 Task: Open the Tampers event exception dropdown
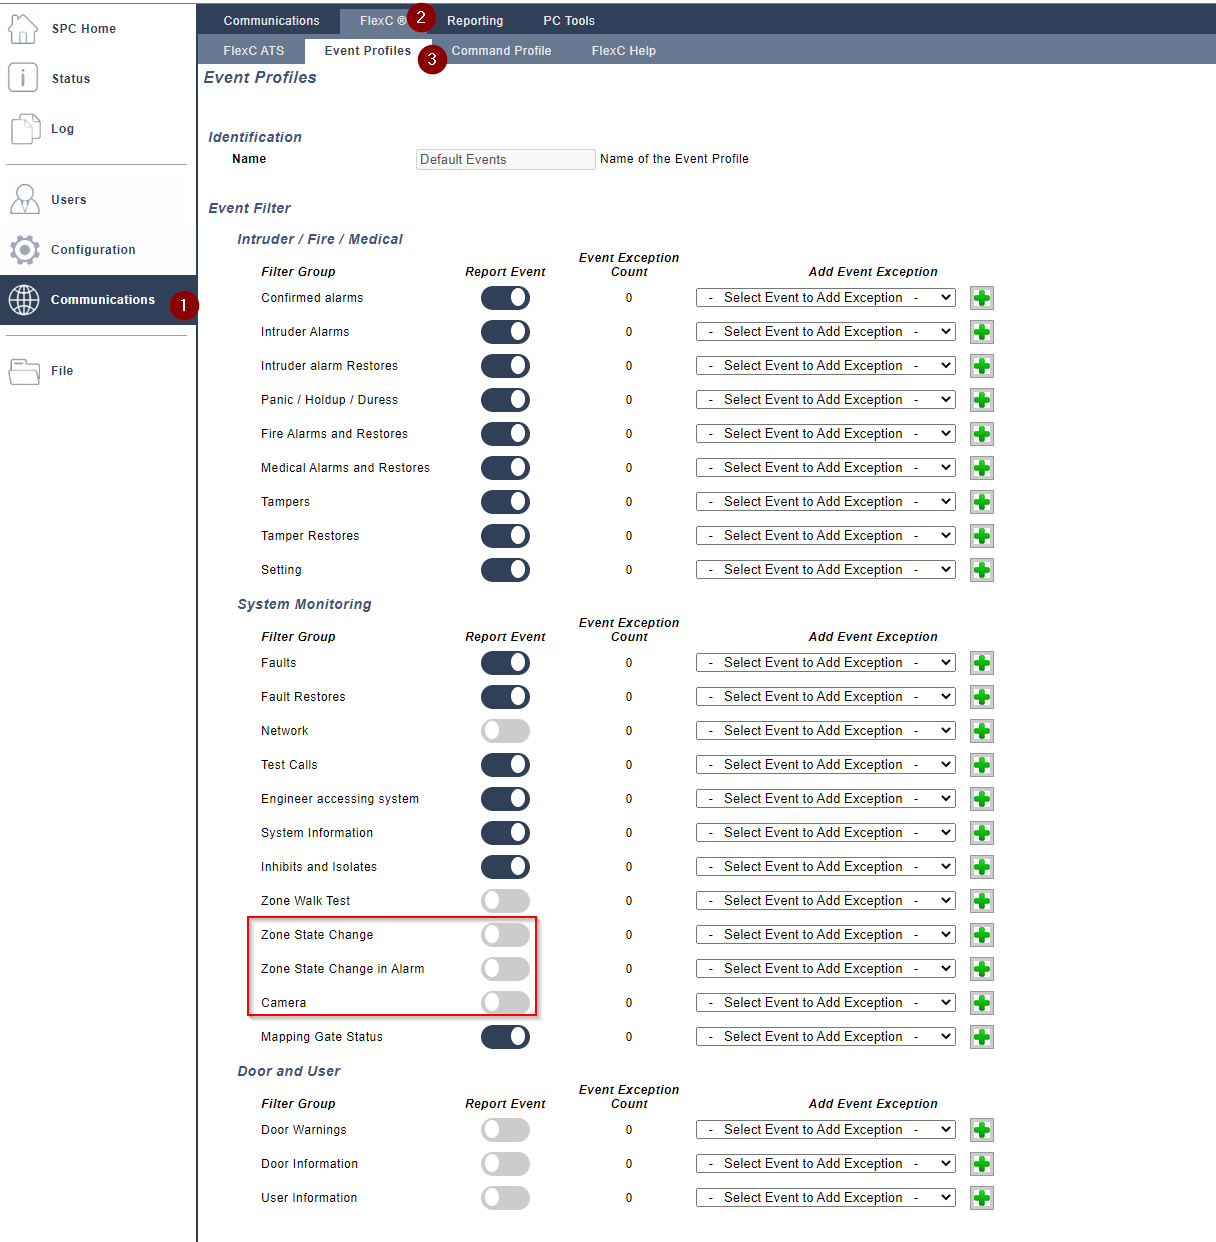pyautogui.click(x=825, y=501)
